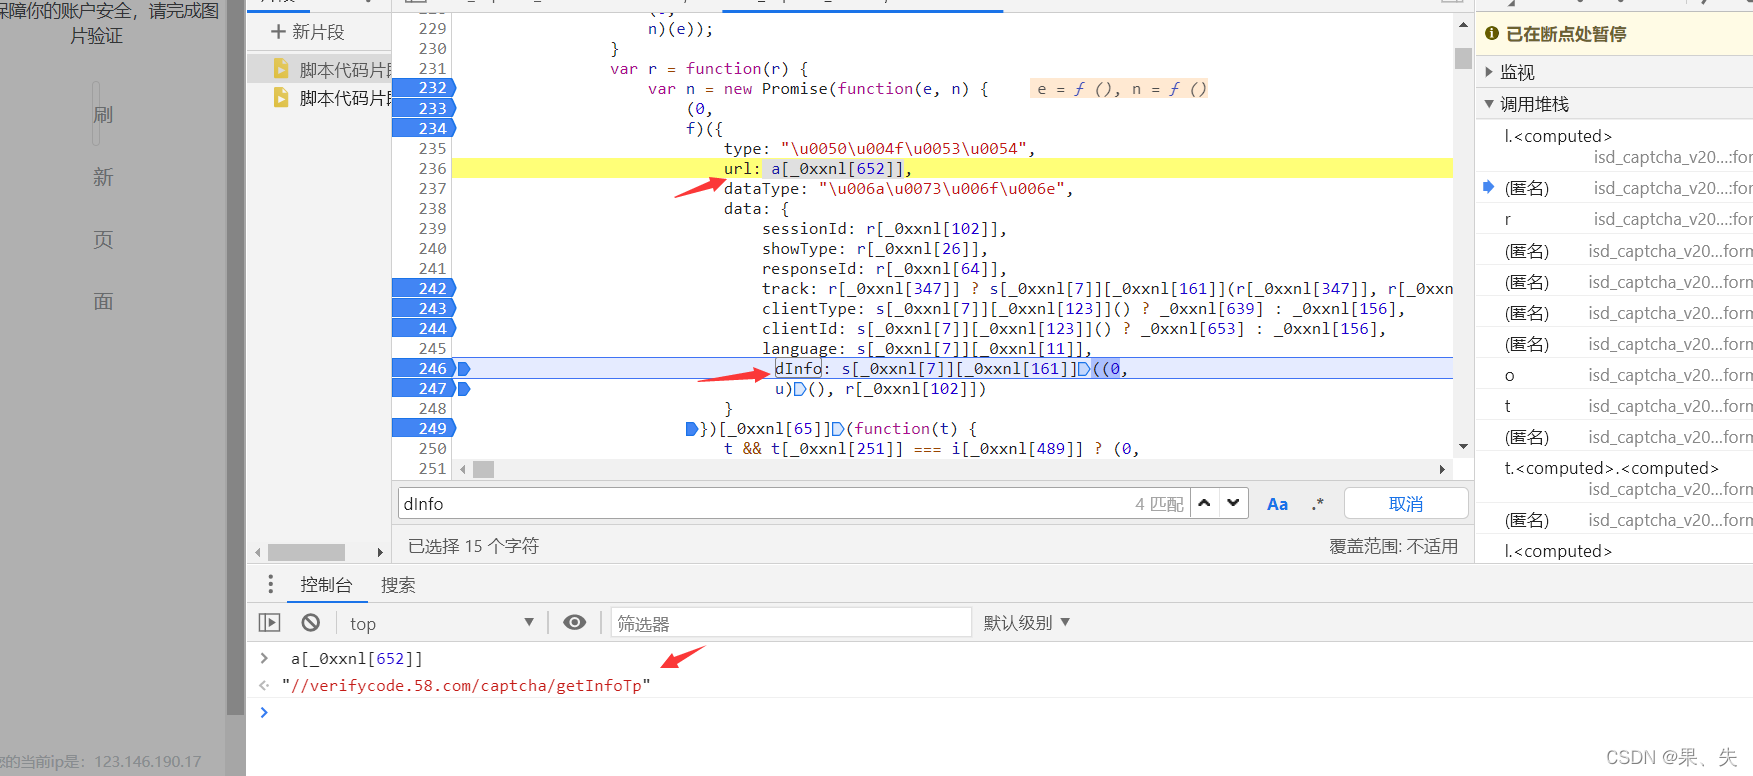Toggle breakpoint on line 247
The width and height of the screenshot is (1753, 776).
point(424,388)
